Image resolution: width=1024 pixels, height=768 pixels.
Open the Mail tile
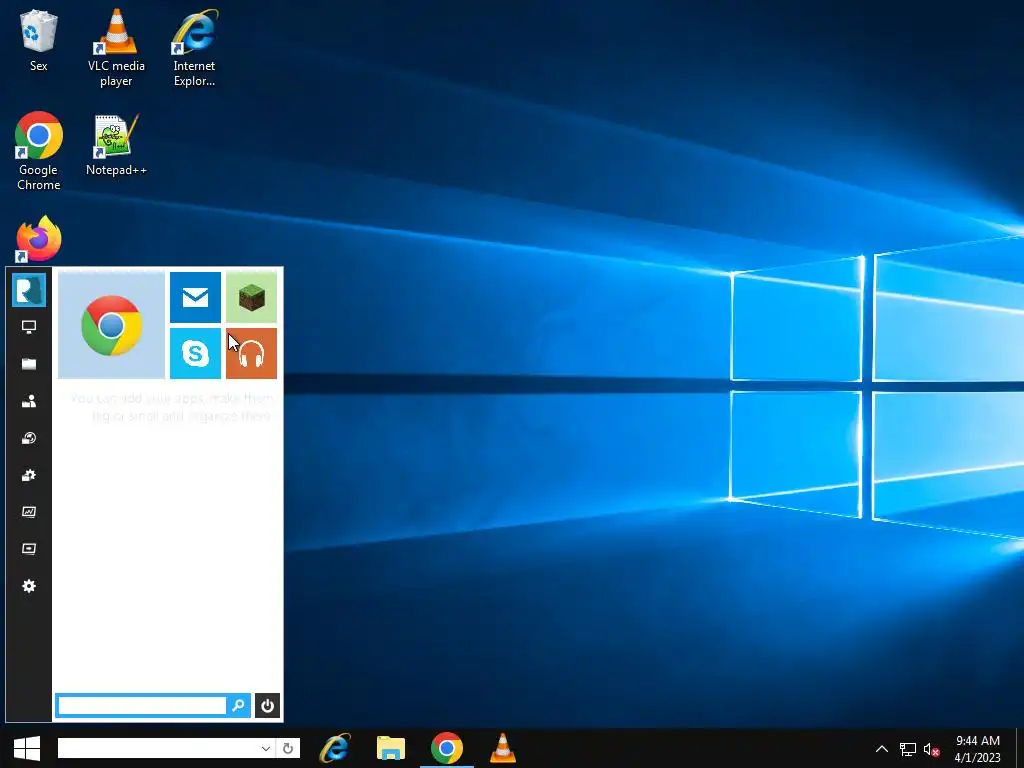[x=195, y=297]
